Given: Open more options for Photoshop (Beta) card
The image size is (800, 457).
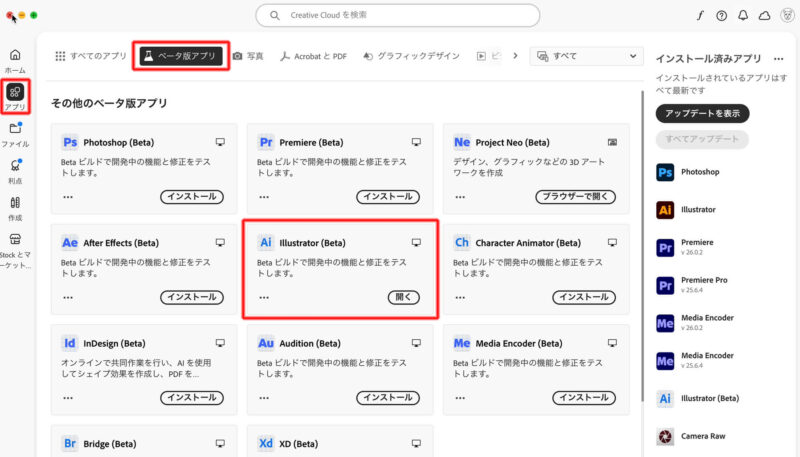Looking at the screenshot, I should (68, 197).
